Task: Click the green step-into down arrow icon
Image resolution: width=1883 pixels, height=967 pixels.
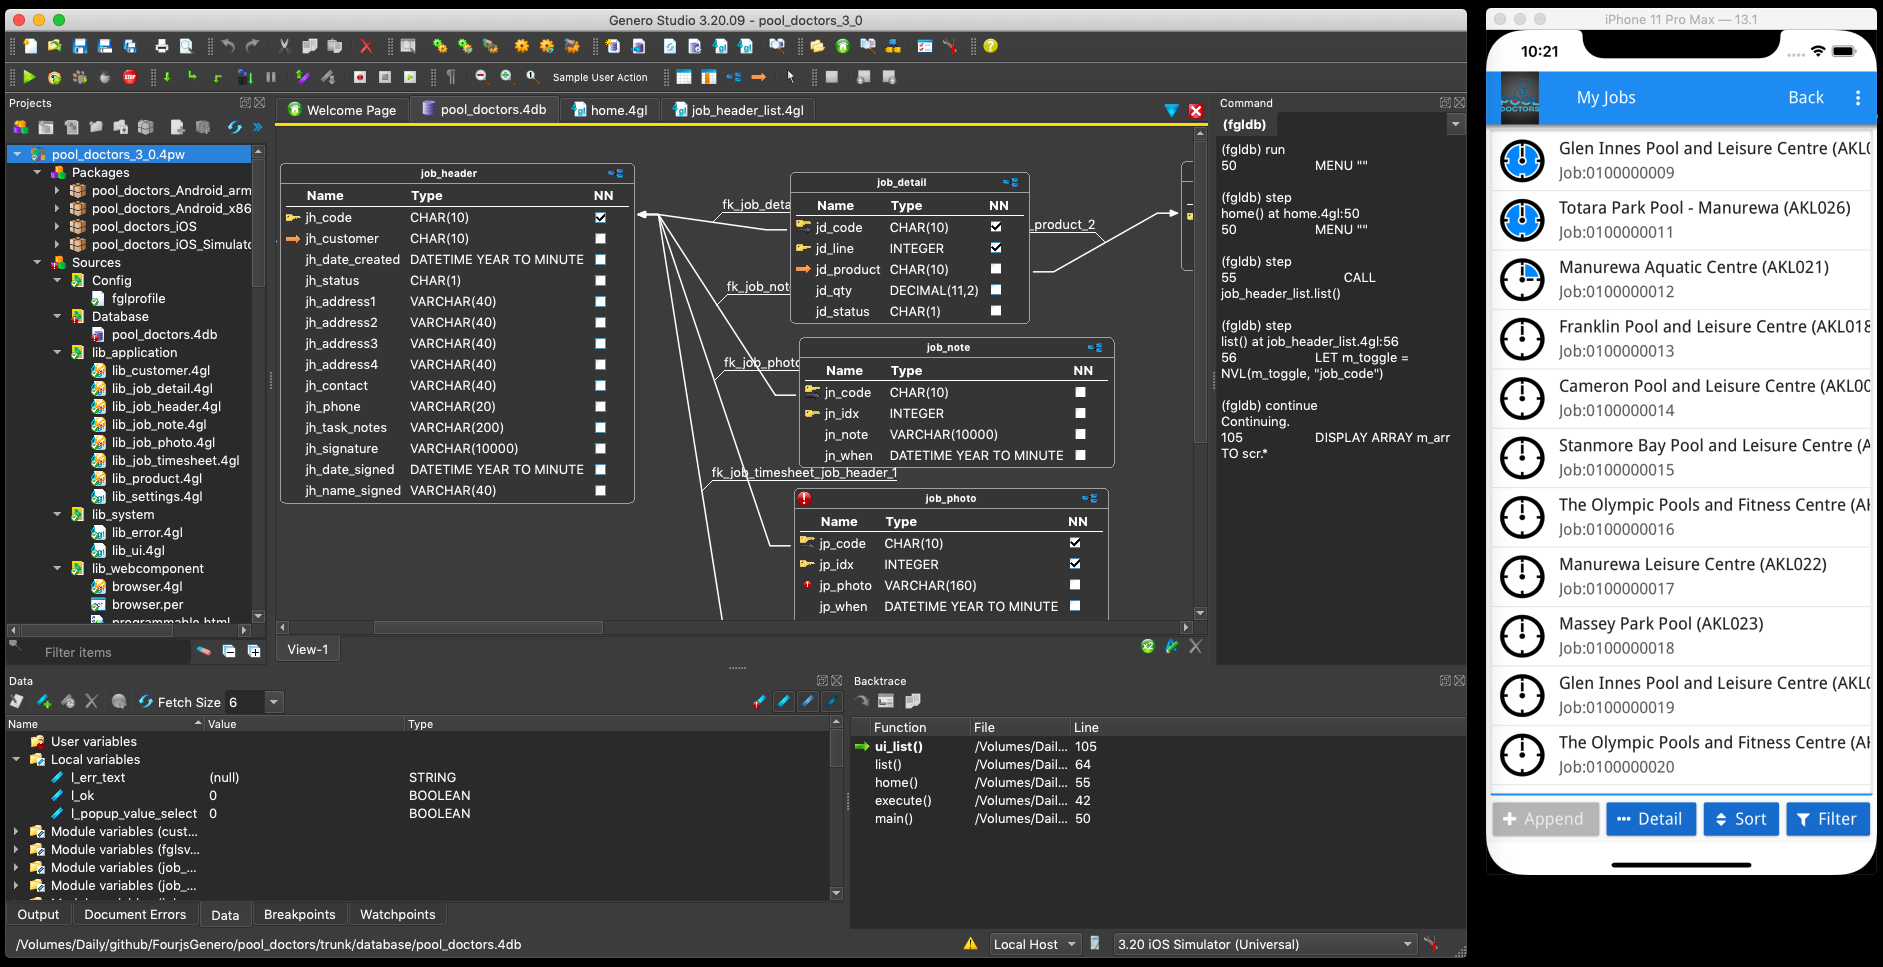Action: click(x=167, y=77)
